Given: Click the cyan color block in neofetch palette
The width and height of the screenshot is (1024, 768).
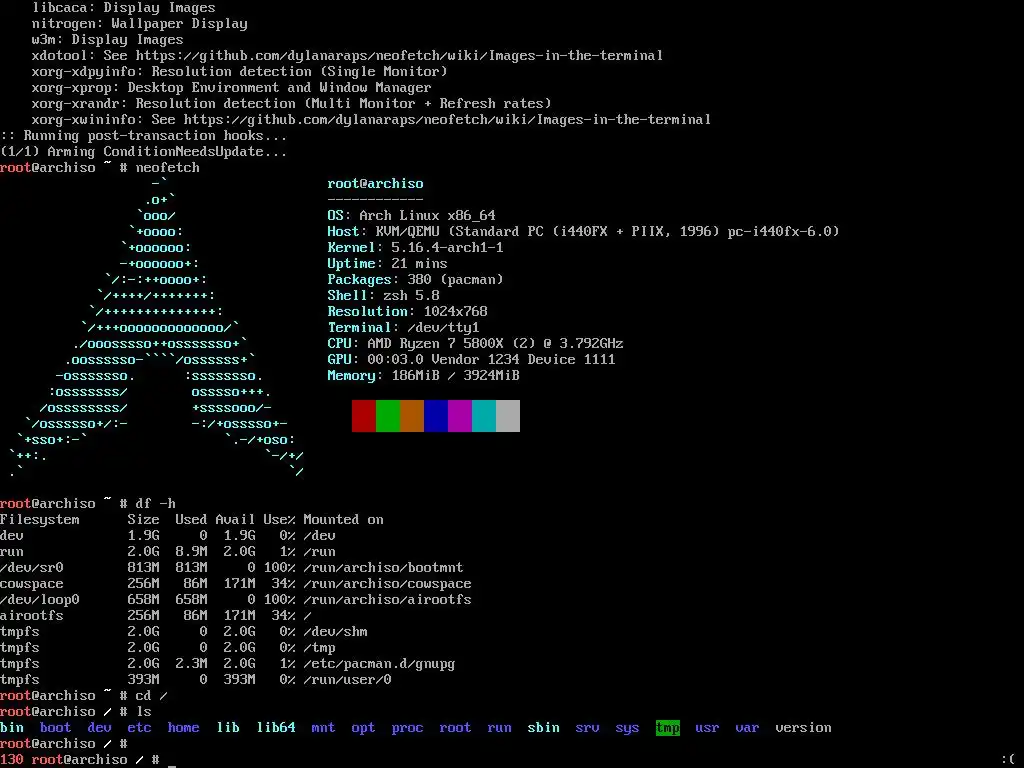Looking at the screenshot, I should 484,416.
